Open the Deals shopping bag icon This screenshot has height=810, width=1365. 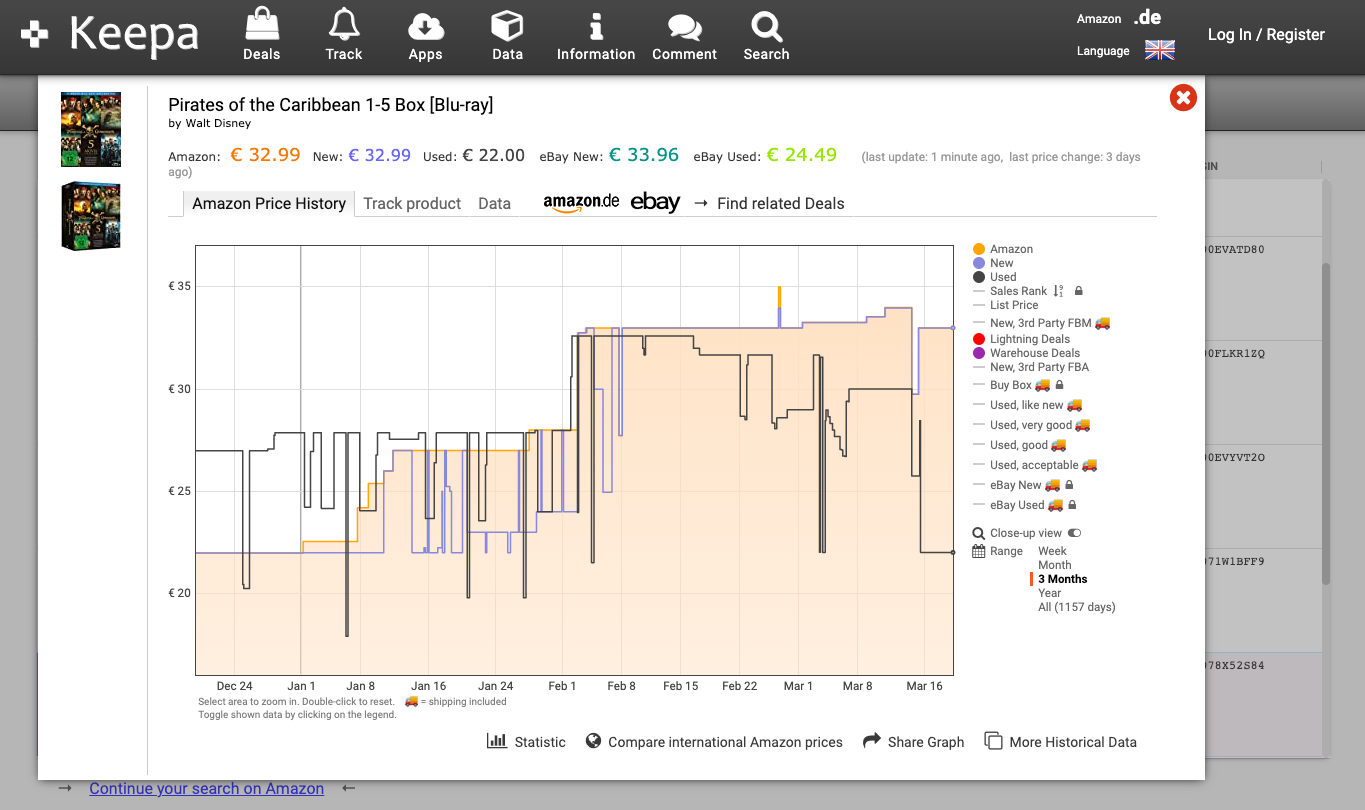coord(261,24)
